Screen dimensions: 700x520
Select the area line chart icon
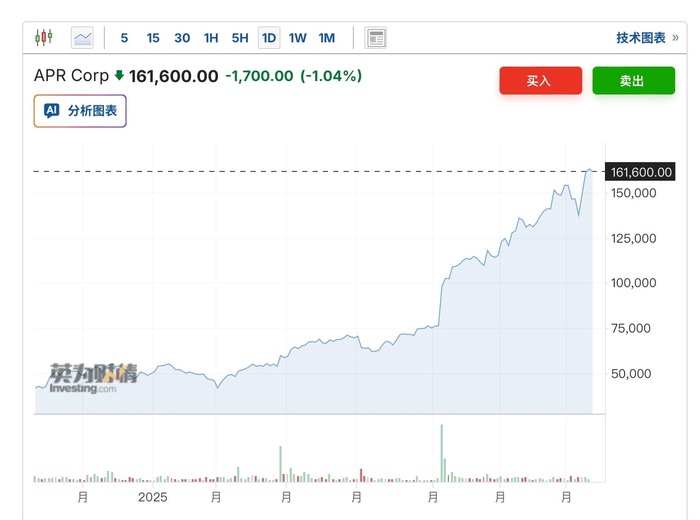coord(82,38)
